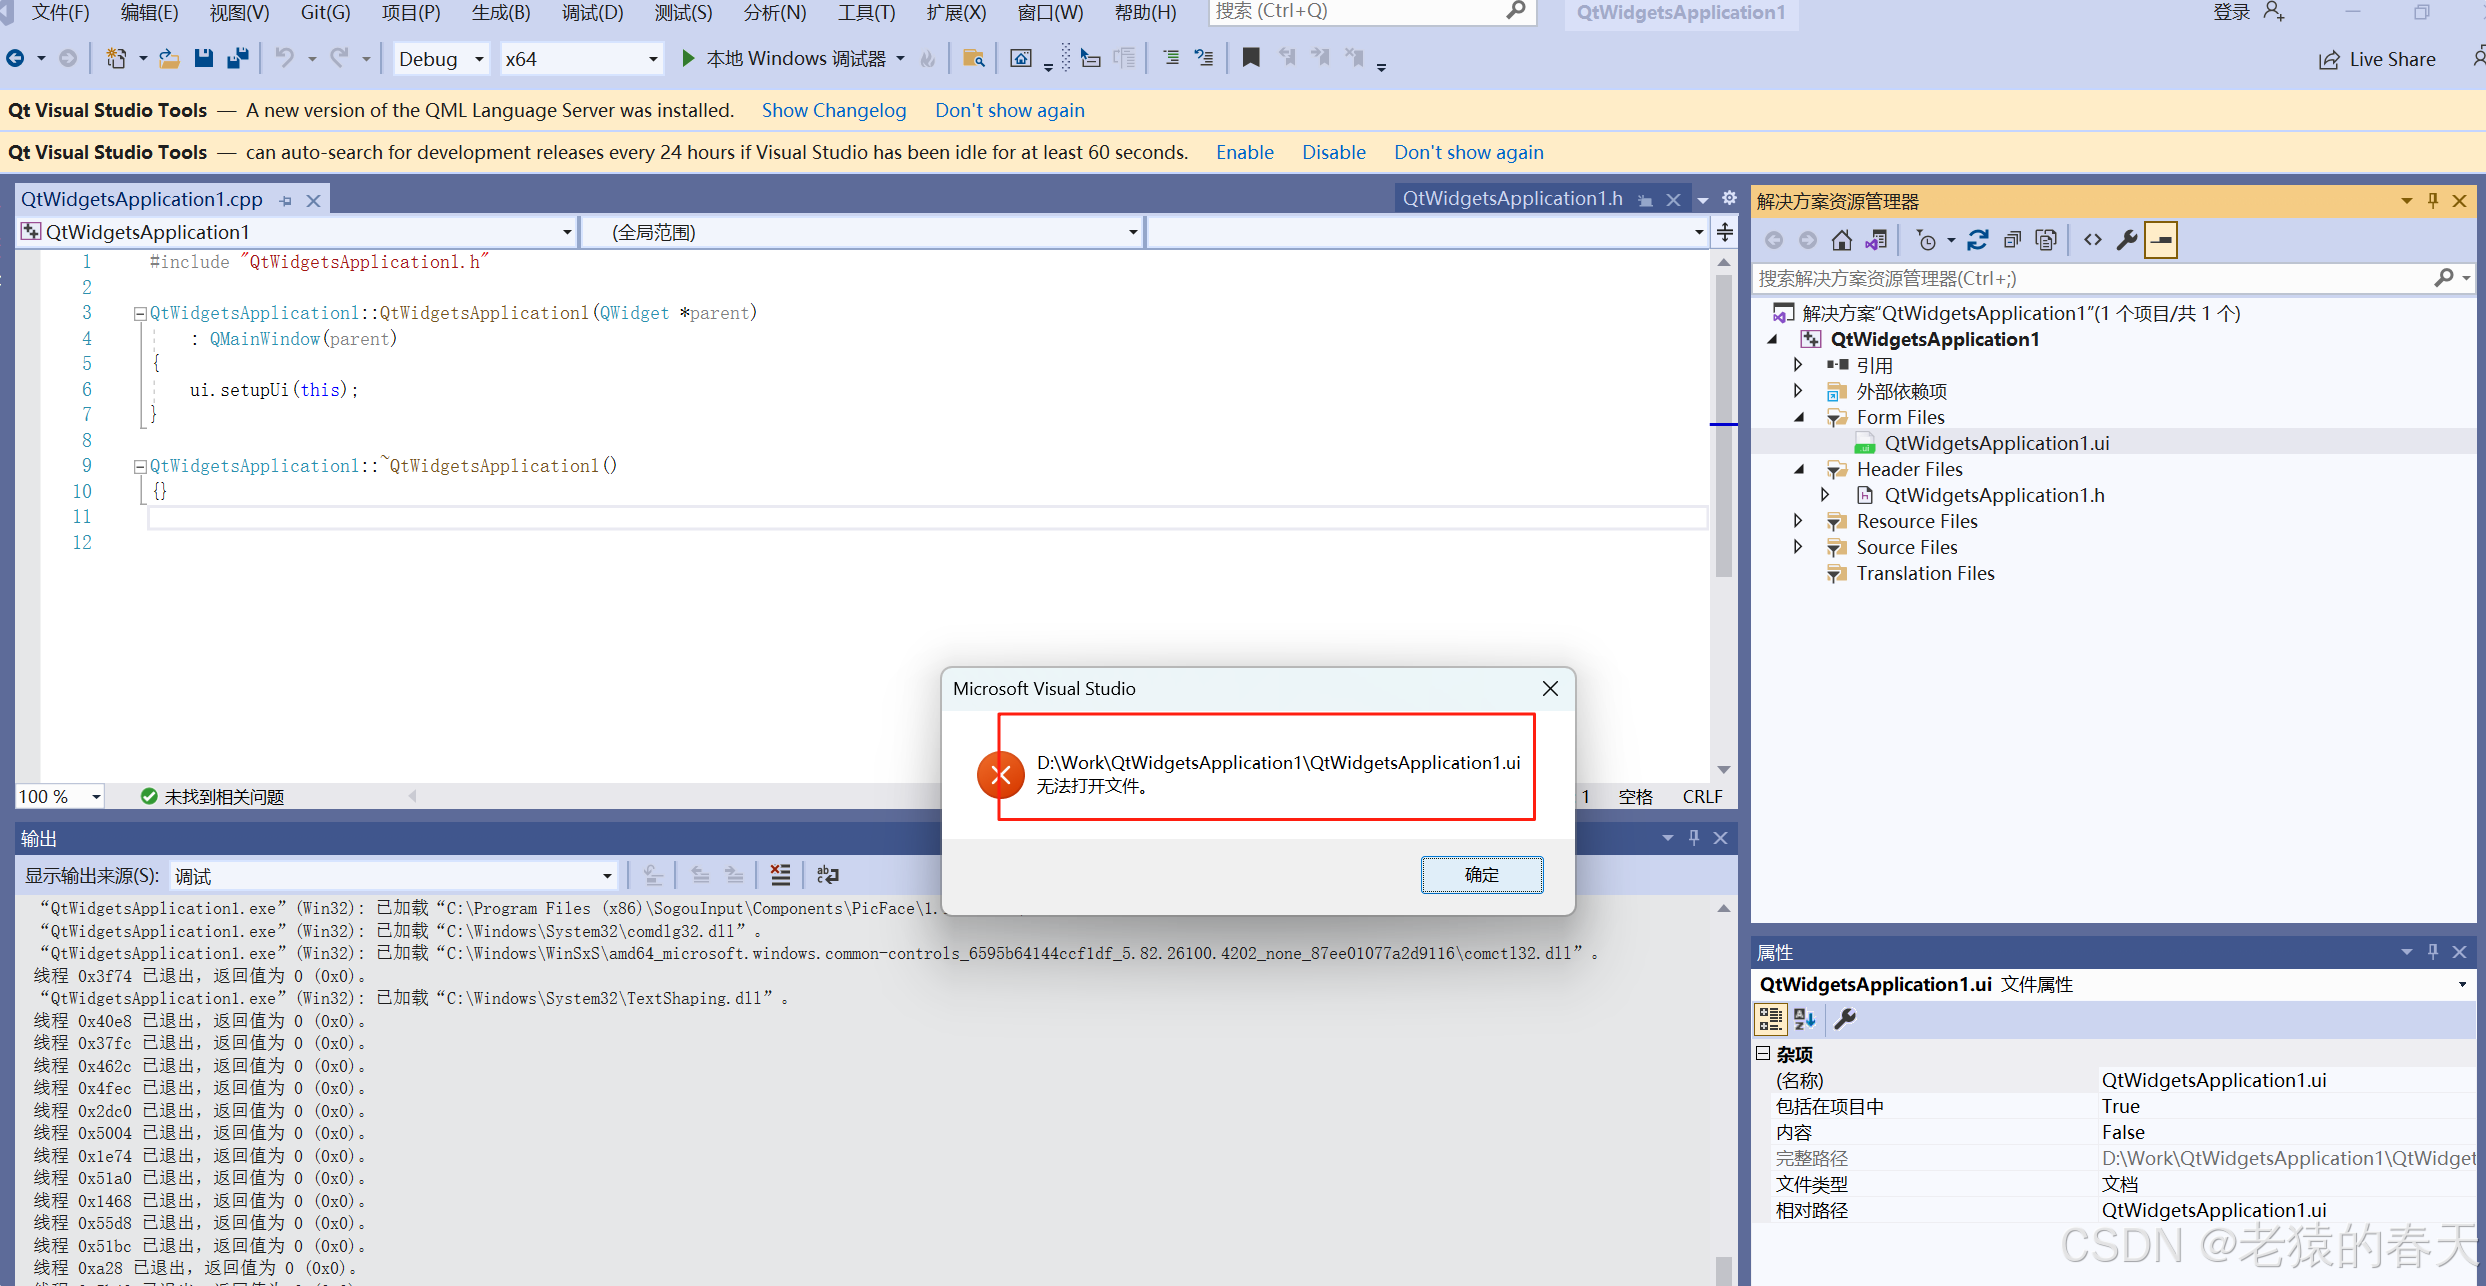This screenshot has height=1286, width=2486.
Task: Click the bookmark toggle icon in the toolbar
Action: [1250, 58]
